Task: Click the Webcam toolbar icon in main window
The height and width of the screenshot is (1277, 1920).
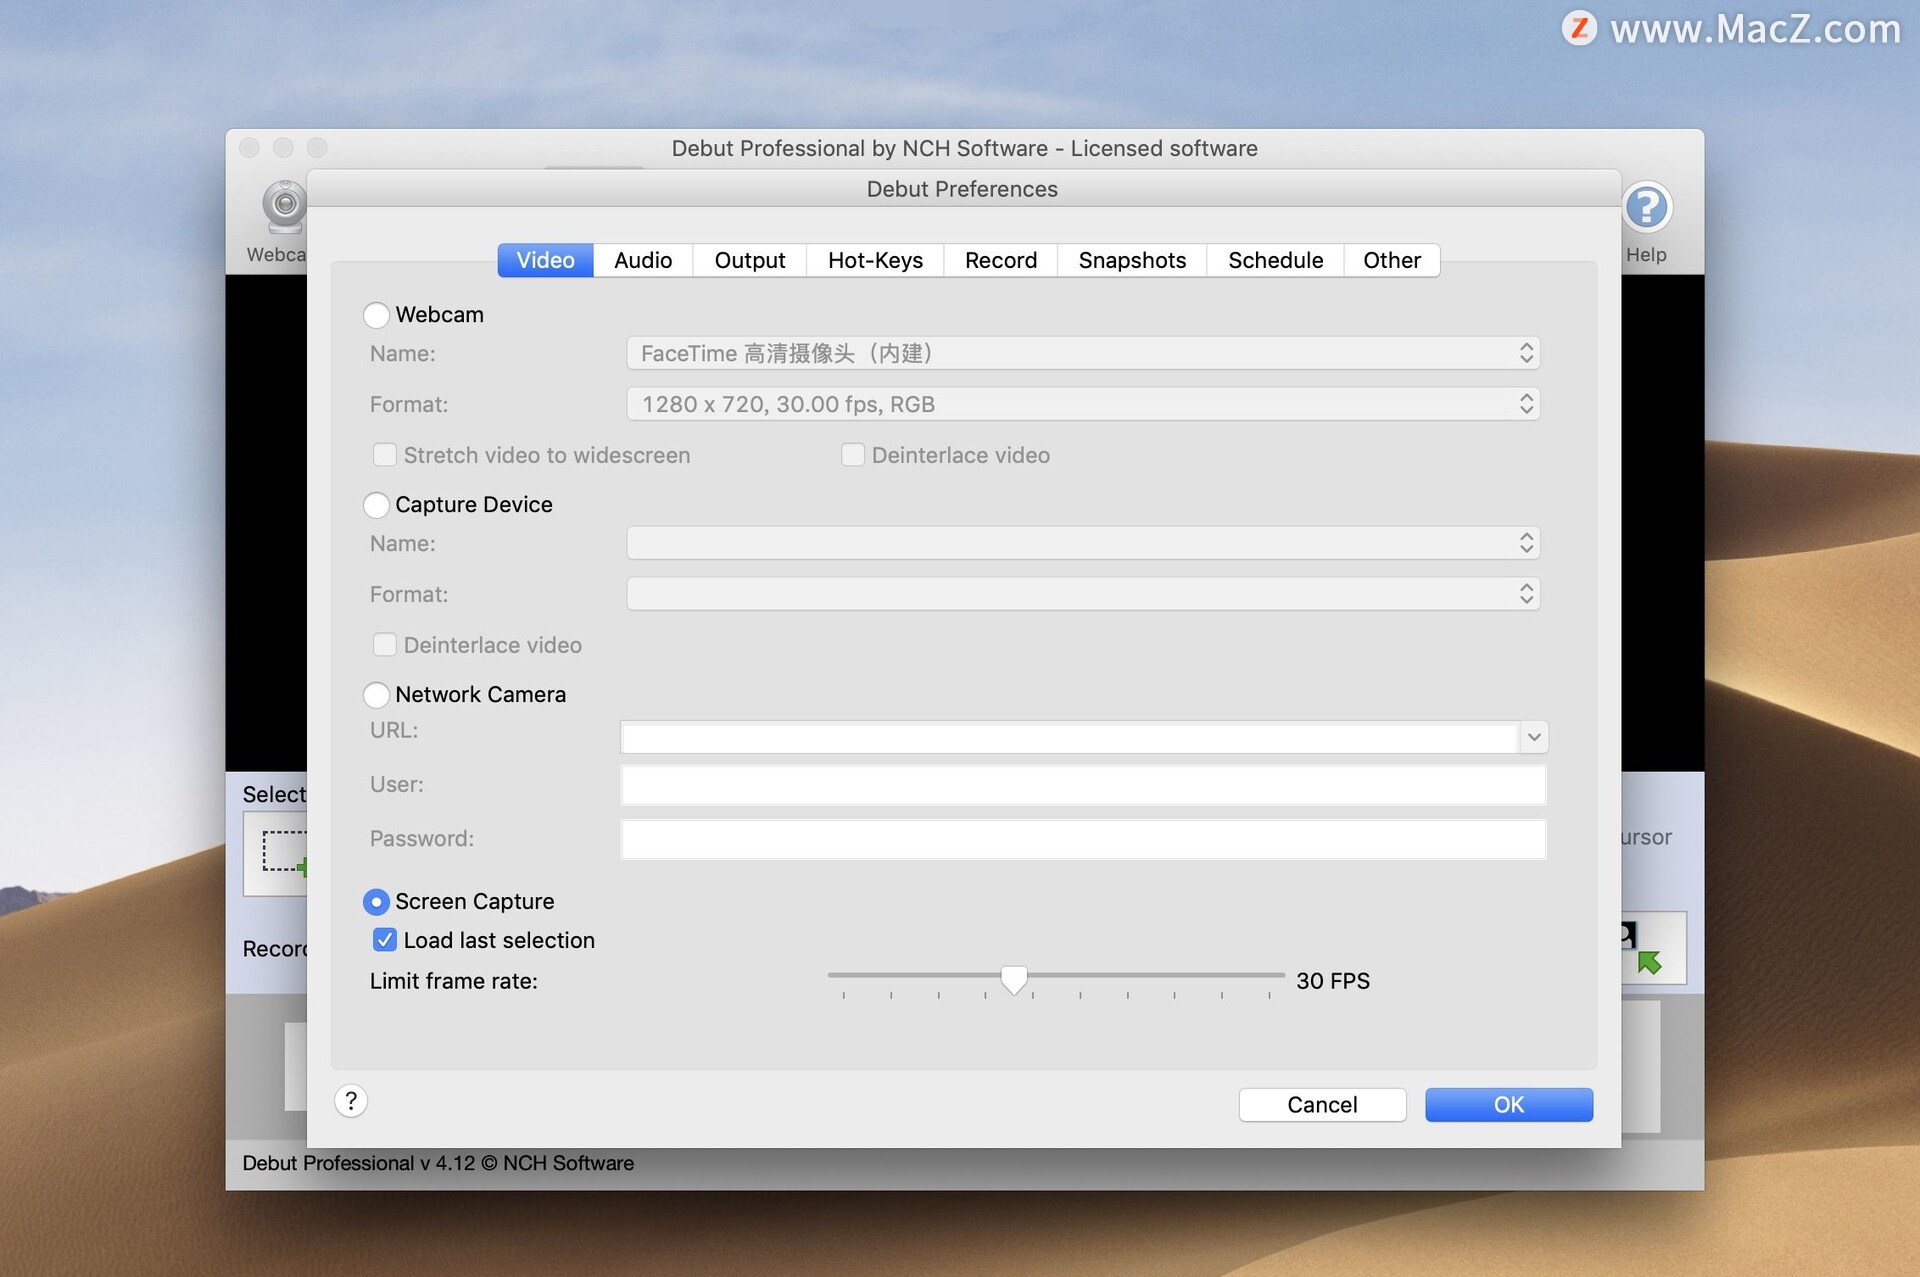Action: pos(285,208)
